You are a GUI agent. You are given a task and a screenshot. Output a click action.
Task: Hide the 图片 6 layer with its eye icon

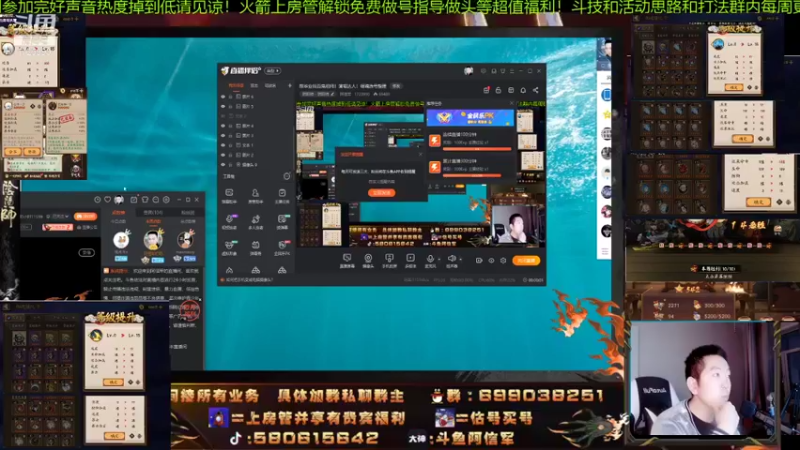[223, 96]
